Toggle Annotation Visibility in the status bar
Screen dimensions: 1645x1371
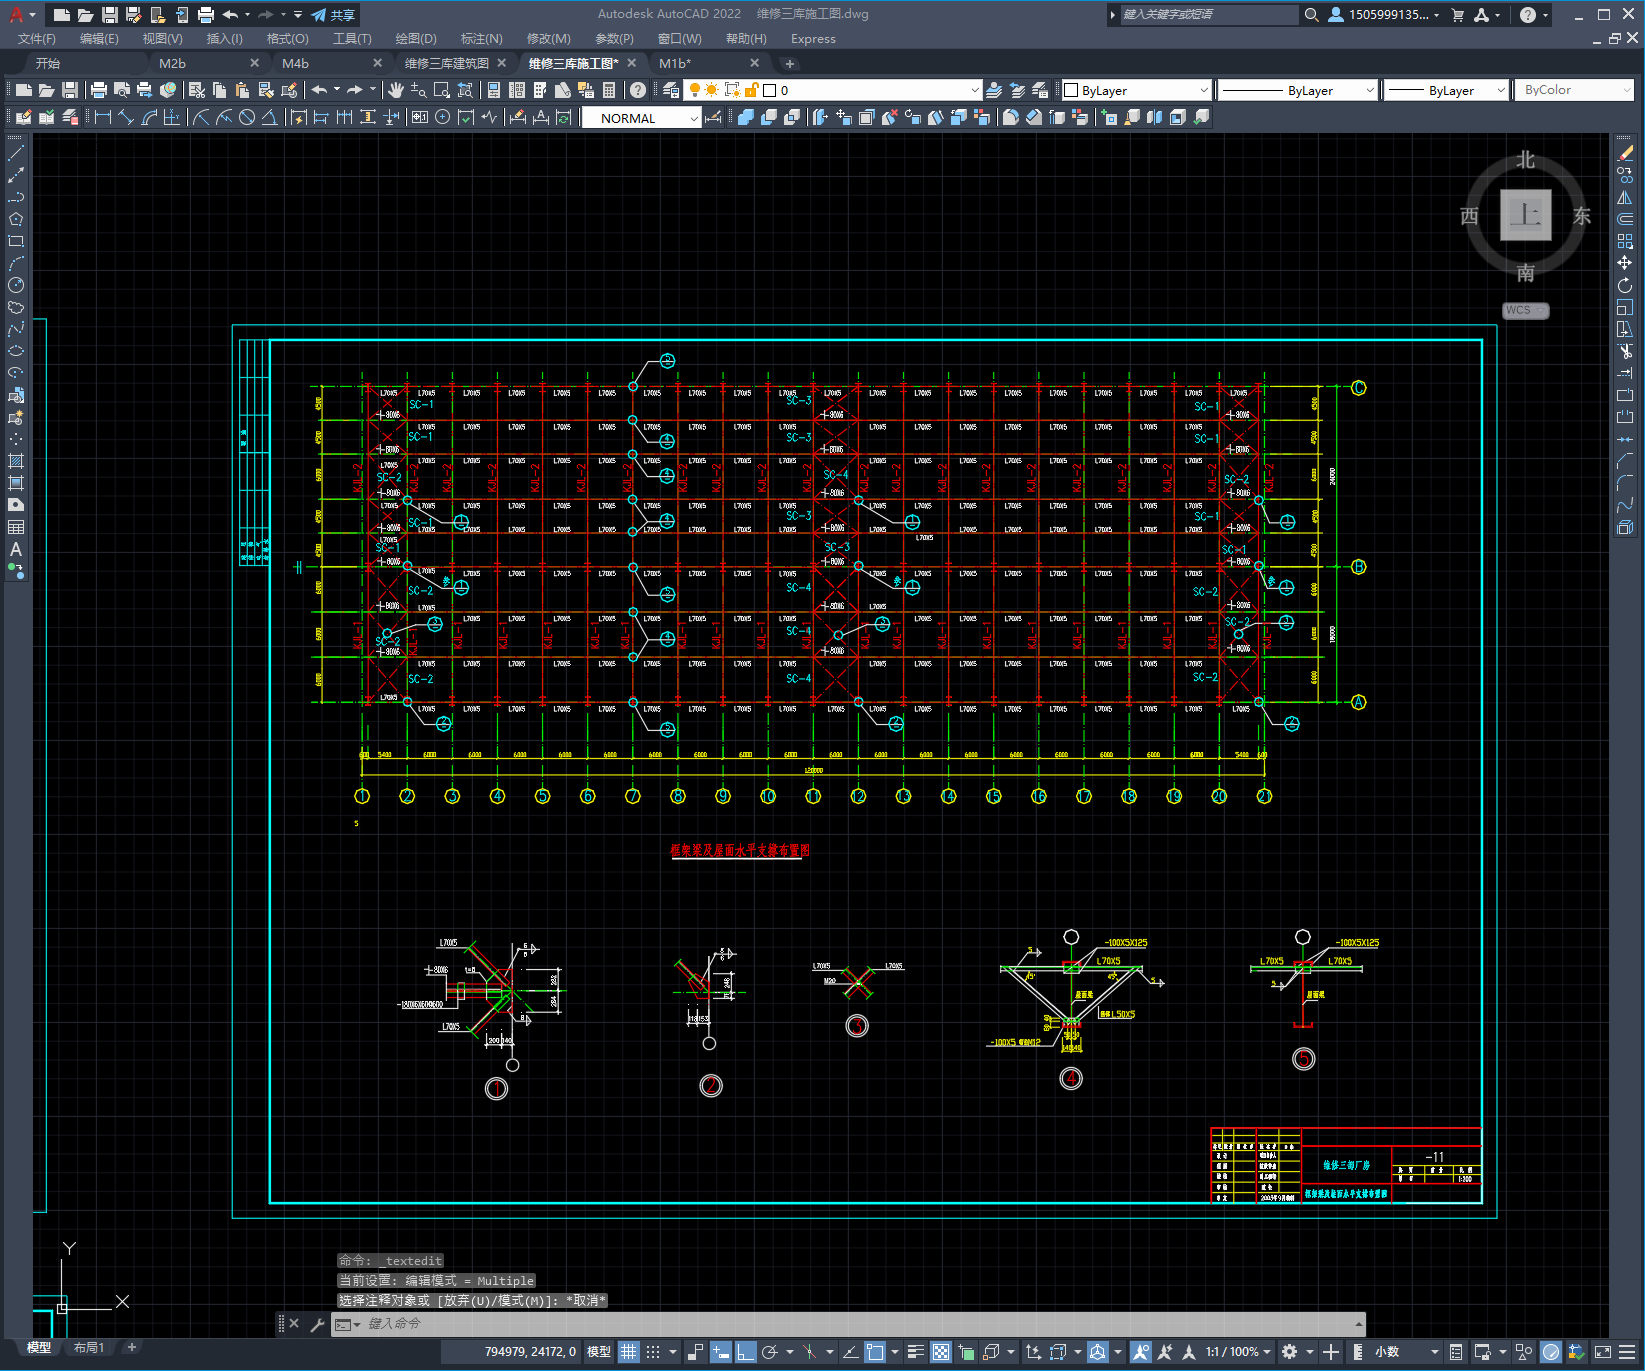[x=1141, y=1352]
